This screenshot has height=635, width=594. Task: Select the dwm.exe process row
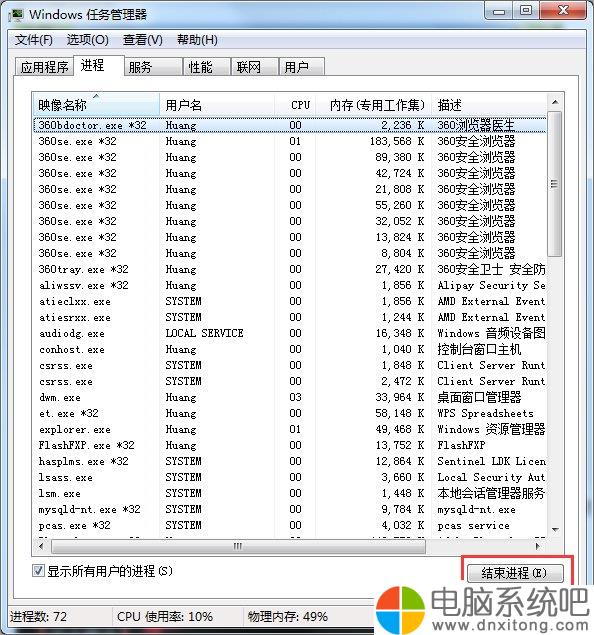290,397
